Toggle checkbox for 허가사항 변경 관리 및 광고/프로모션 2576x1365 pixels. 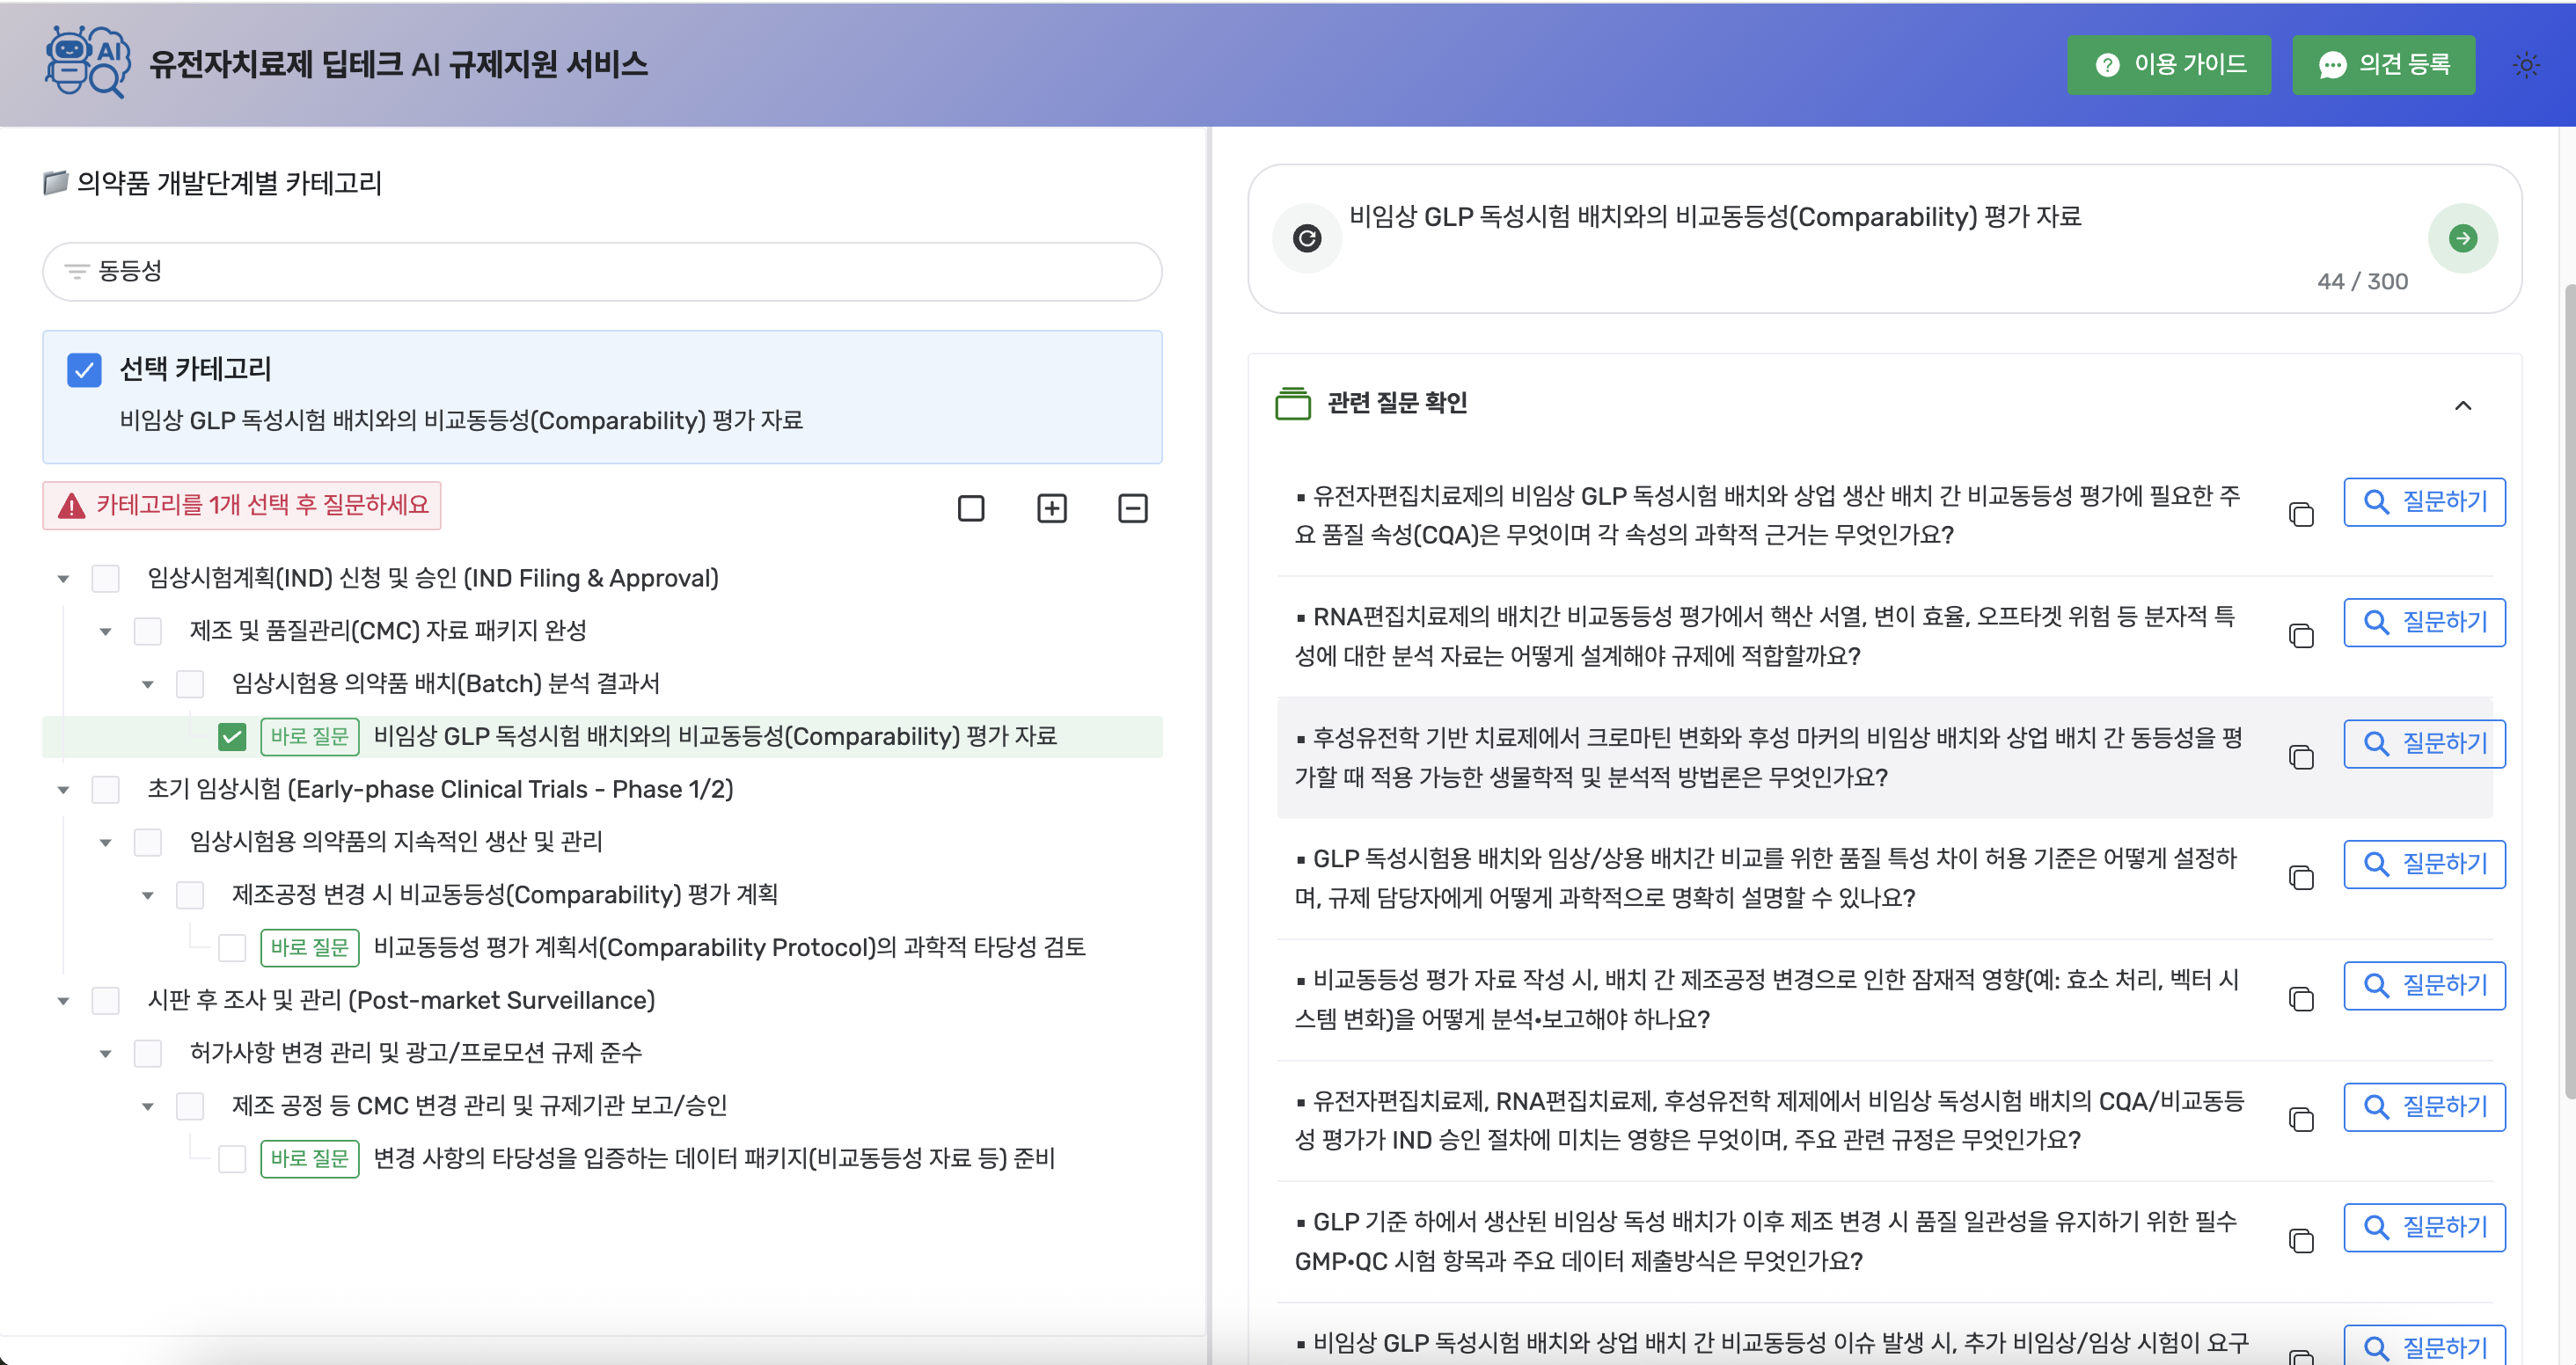point(148,1053)
